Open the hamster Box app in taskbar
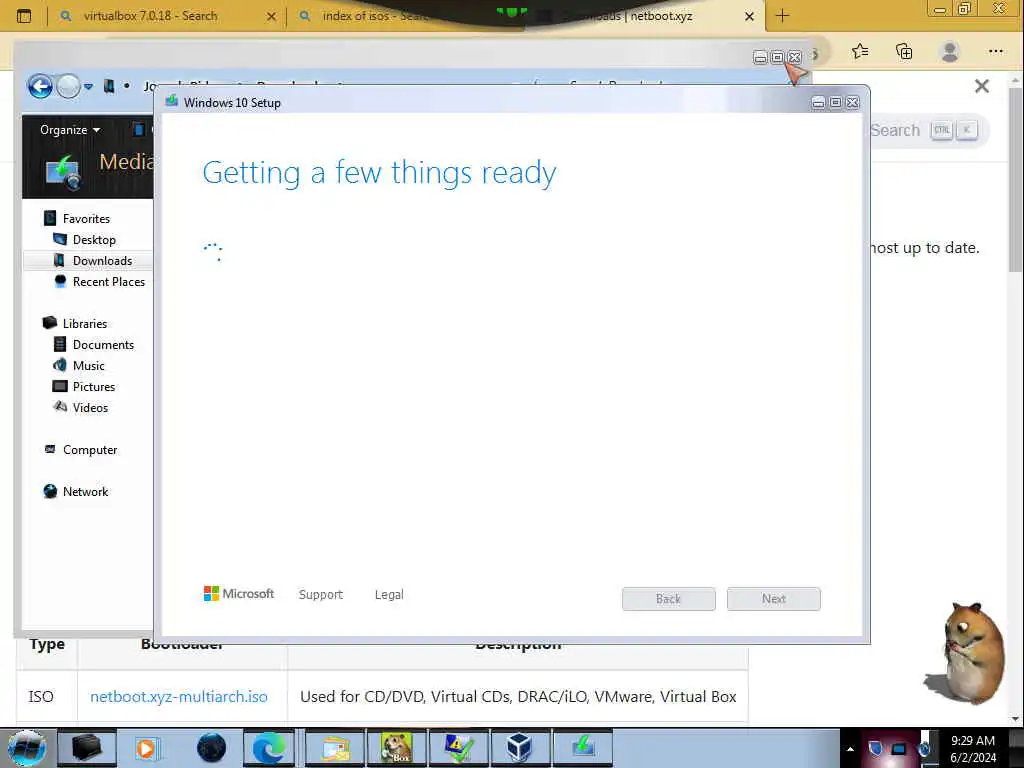This screenshot has width=1024, height=768. (x=396, y=748)
